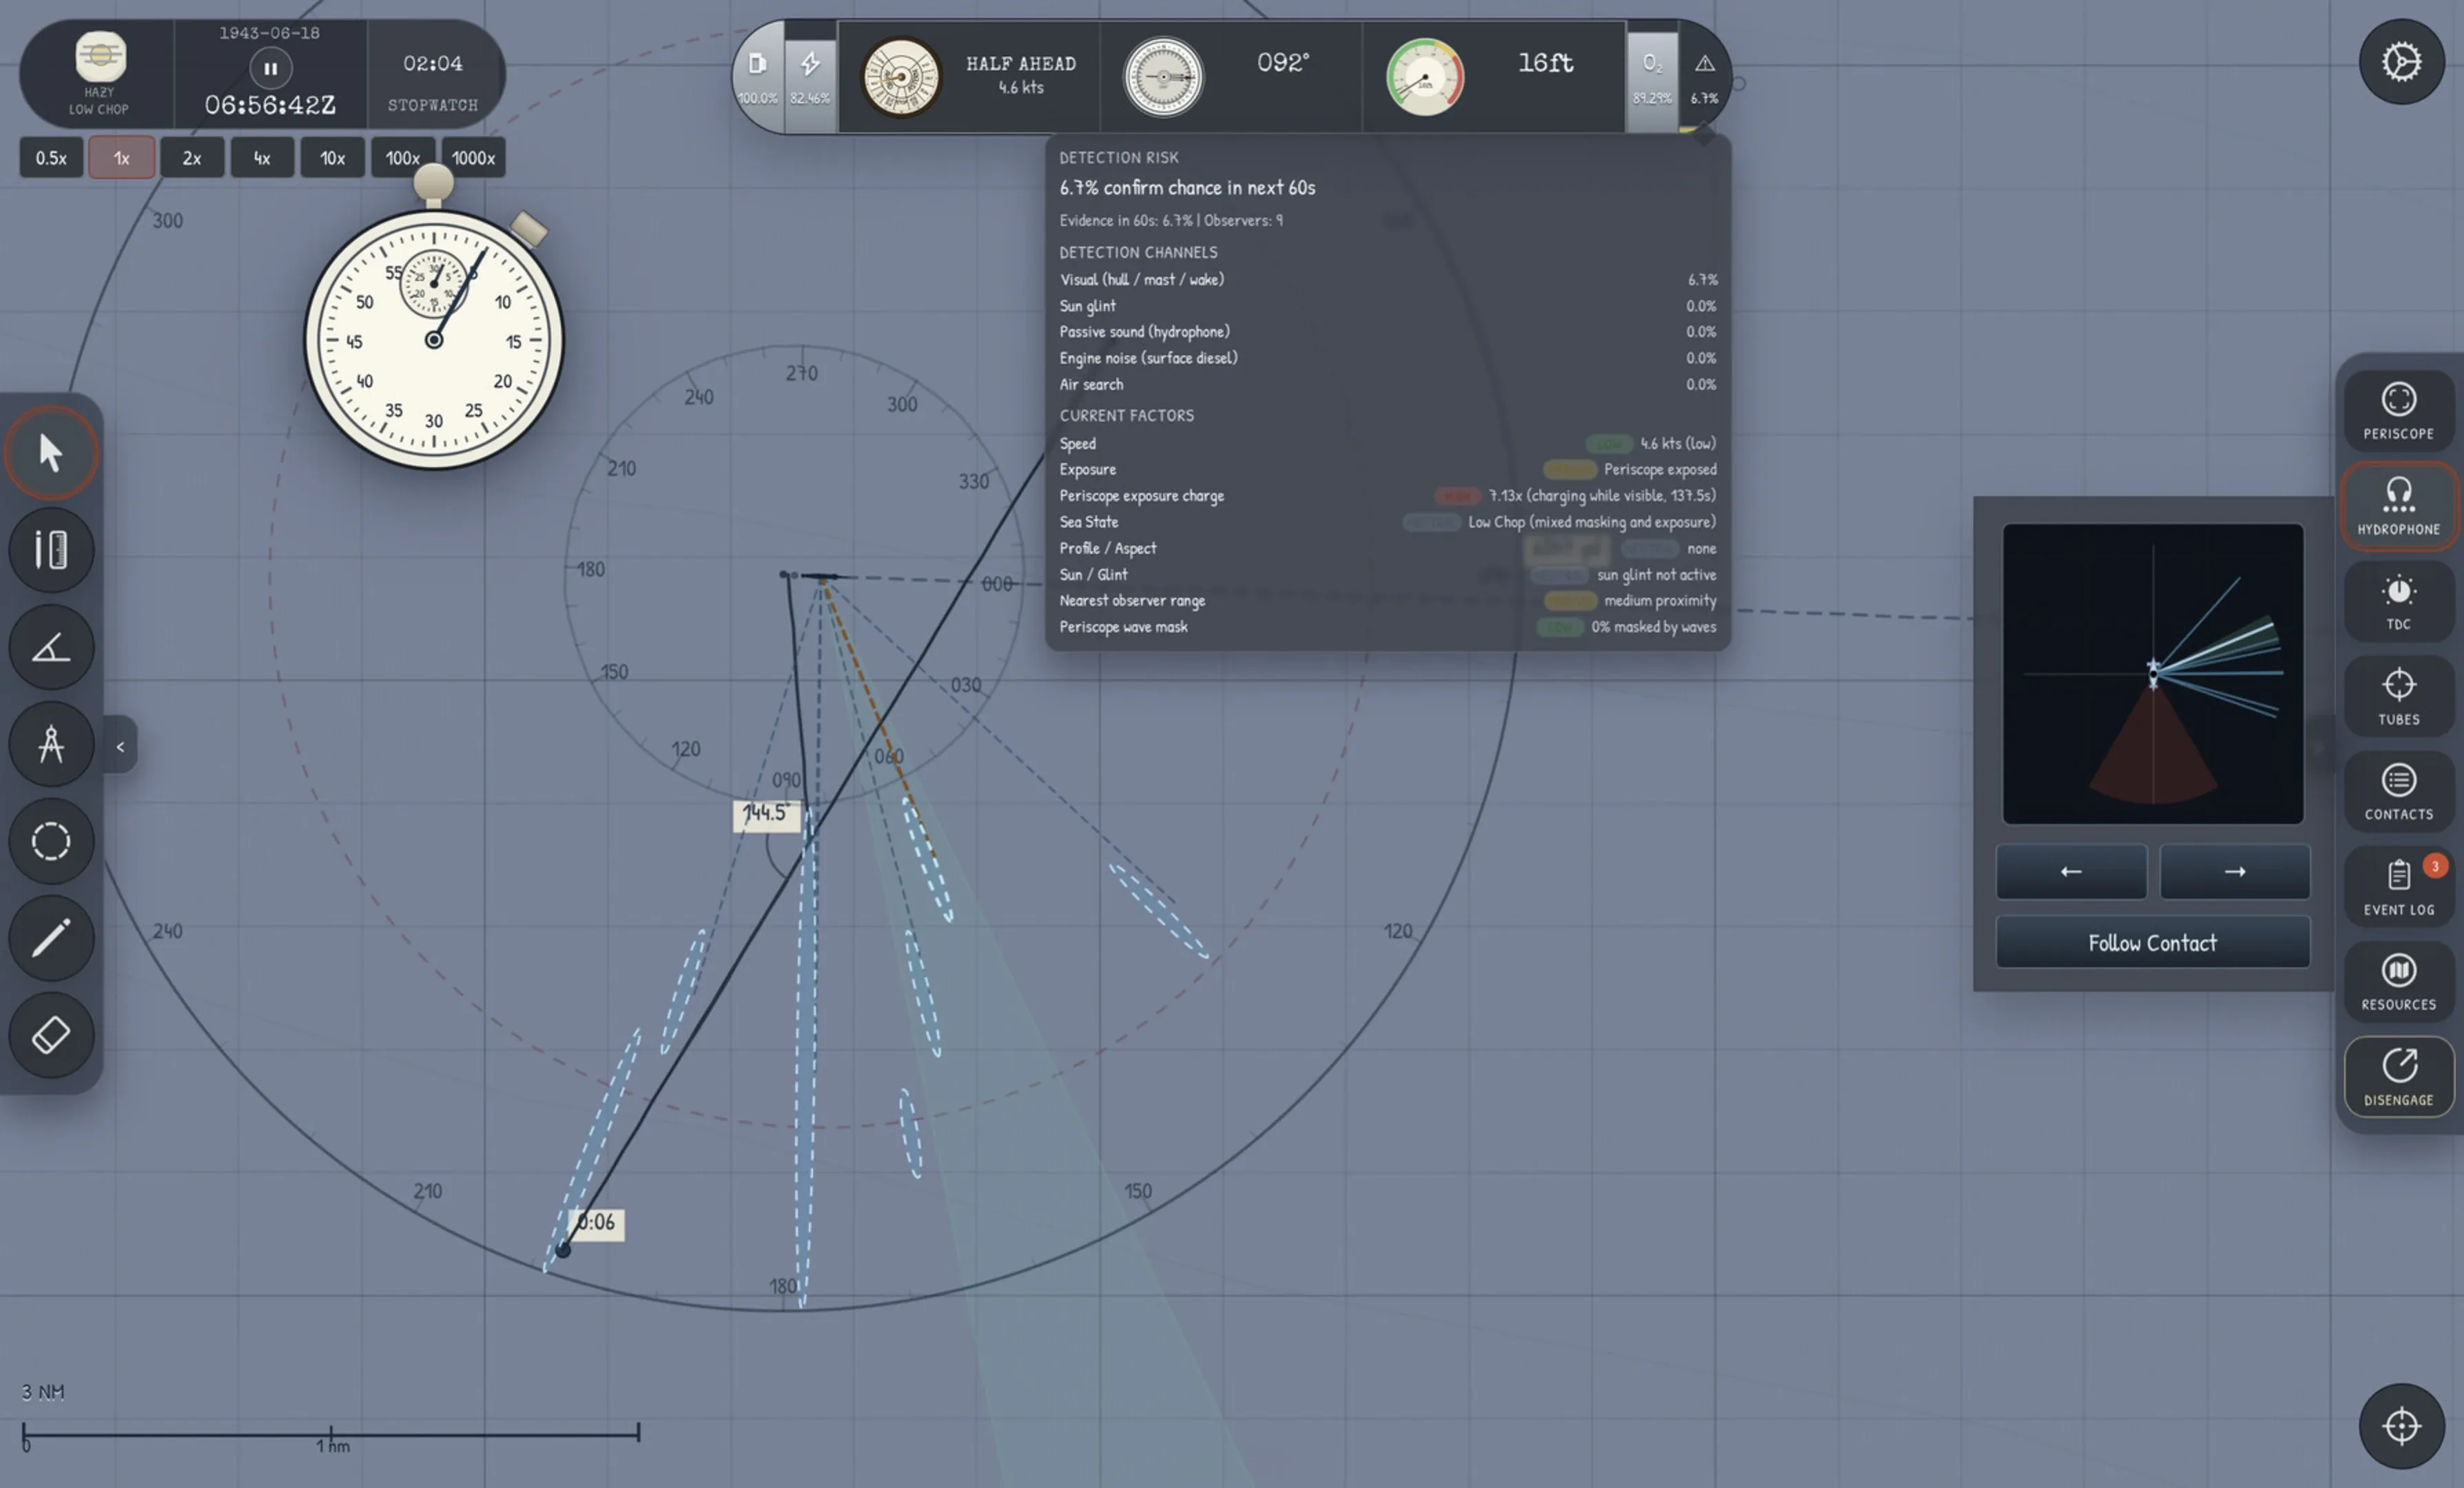Click the Visual hull/mast/wake channel row
The image size is (2464, 1488).
pos(1388,279)
